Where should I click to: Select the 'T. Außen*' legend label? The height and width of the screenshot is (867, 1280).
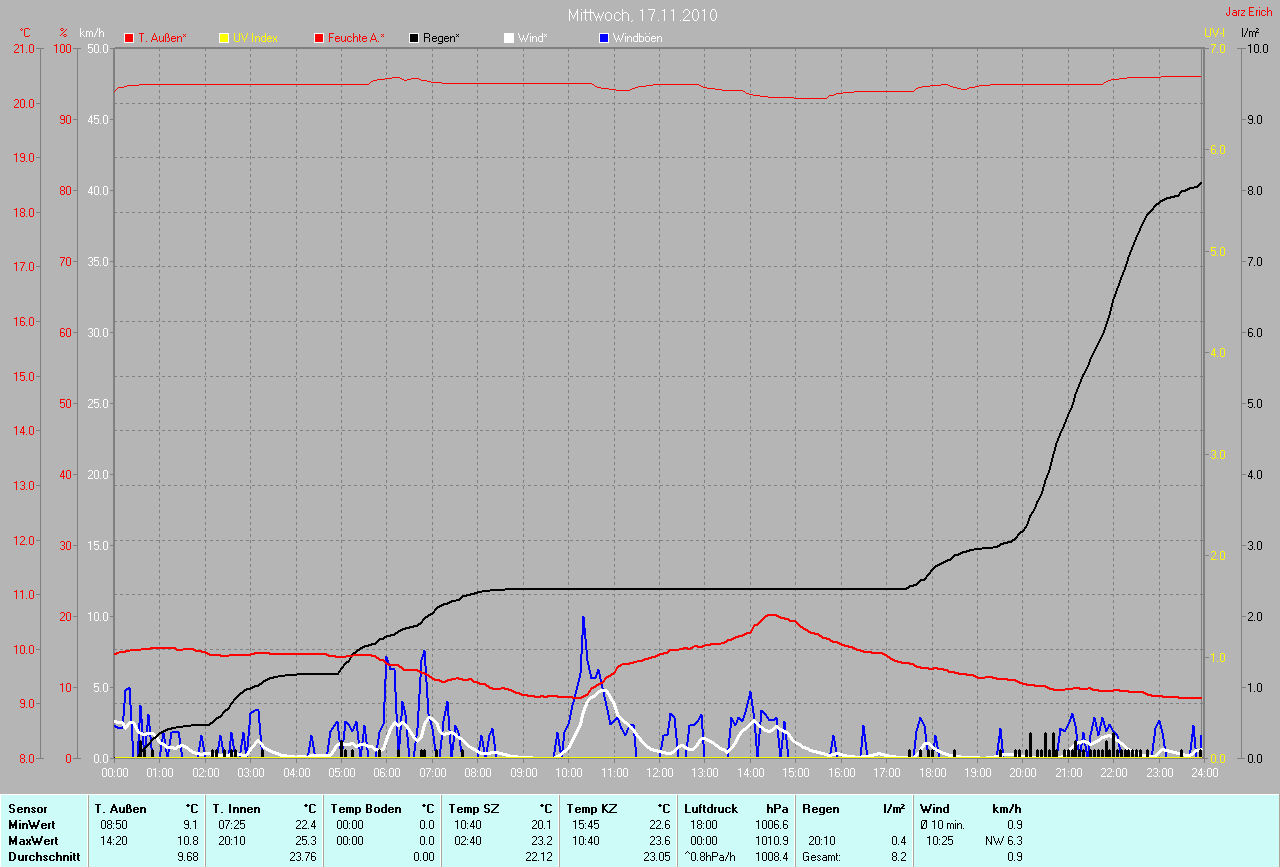tap(162, 38)
